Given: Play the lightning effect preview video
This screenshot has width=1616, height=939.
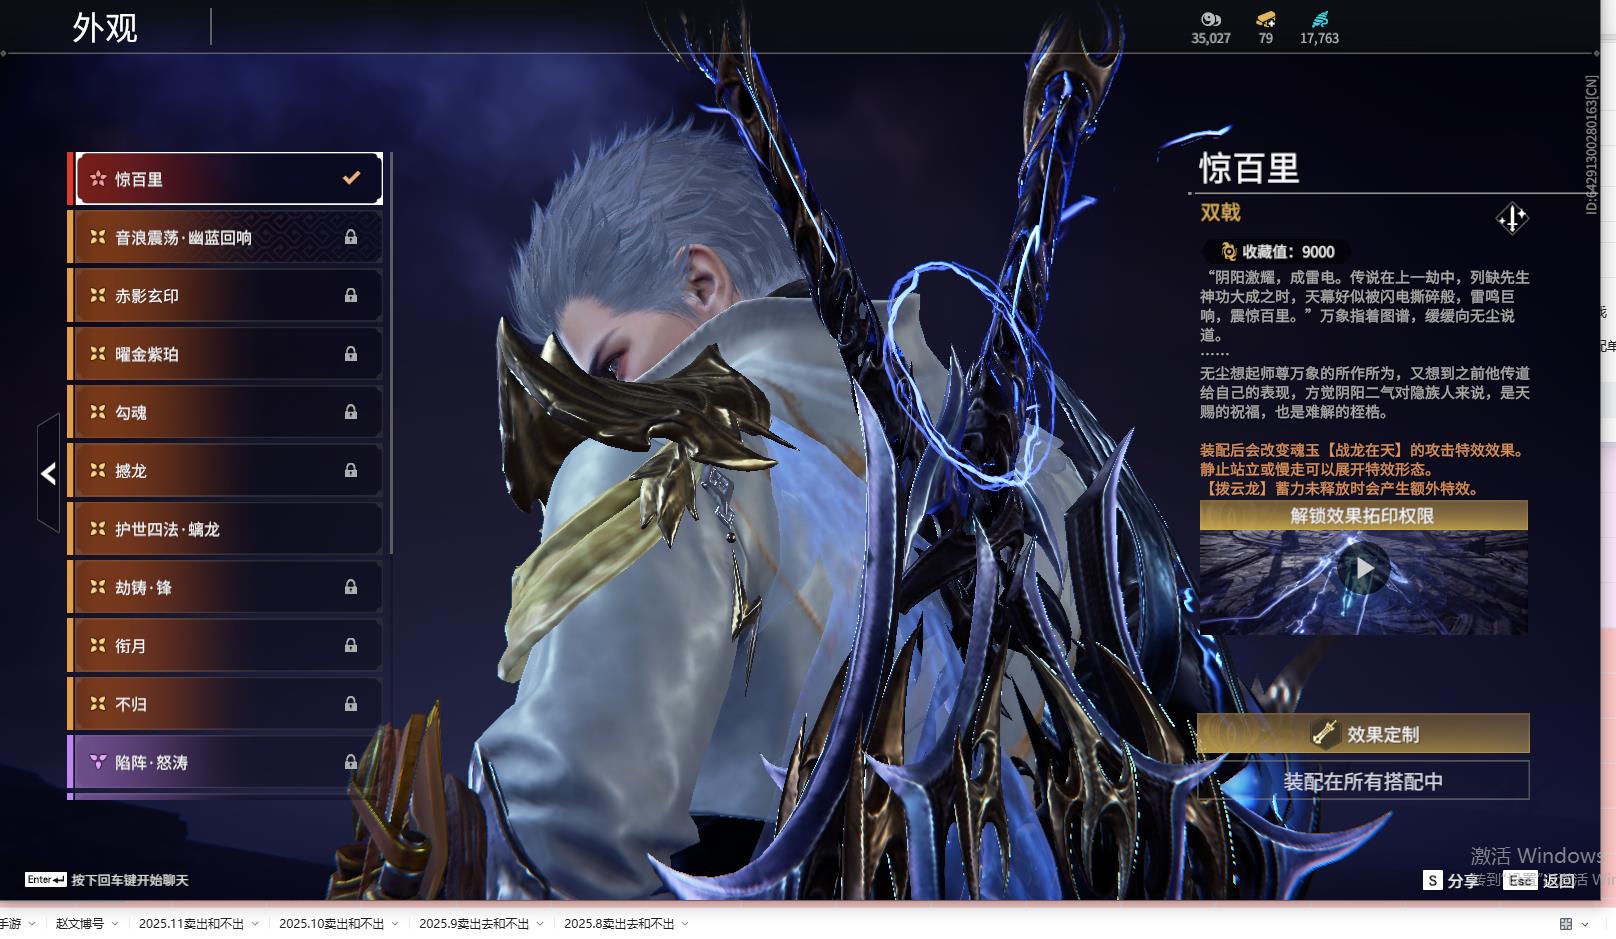Looking at the screenshot, I should (x=1363, y=569).
